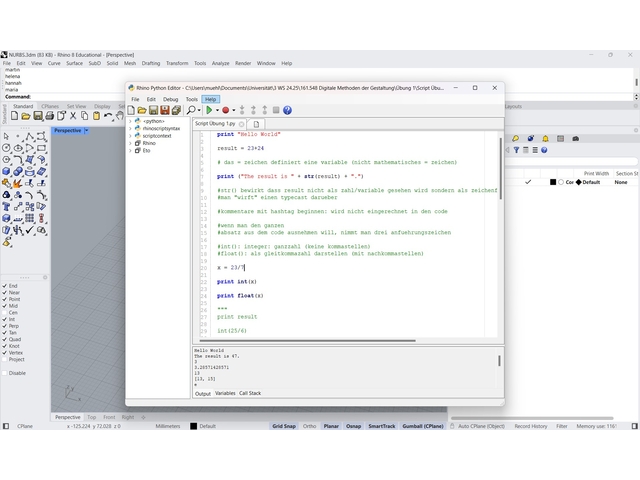Click the lightbulb panel icon

point(516,139)
